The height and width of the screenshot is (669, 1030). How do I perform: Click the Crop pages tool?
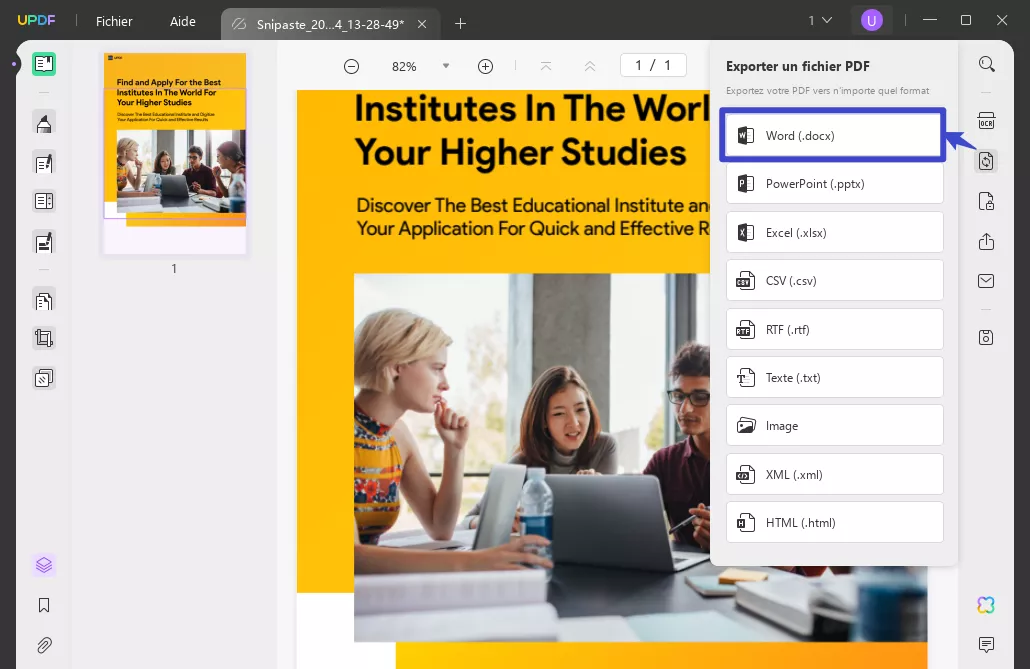point(44,338)
